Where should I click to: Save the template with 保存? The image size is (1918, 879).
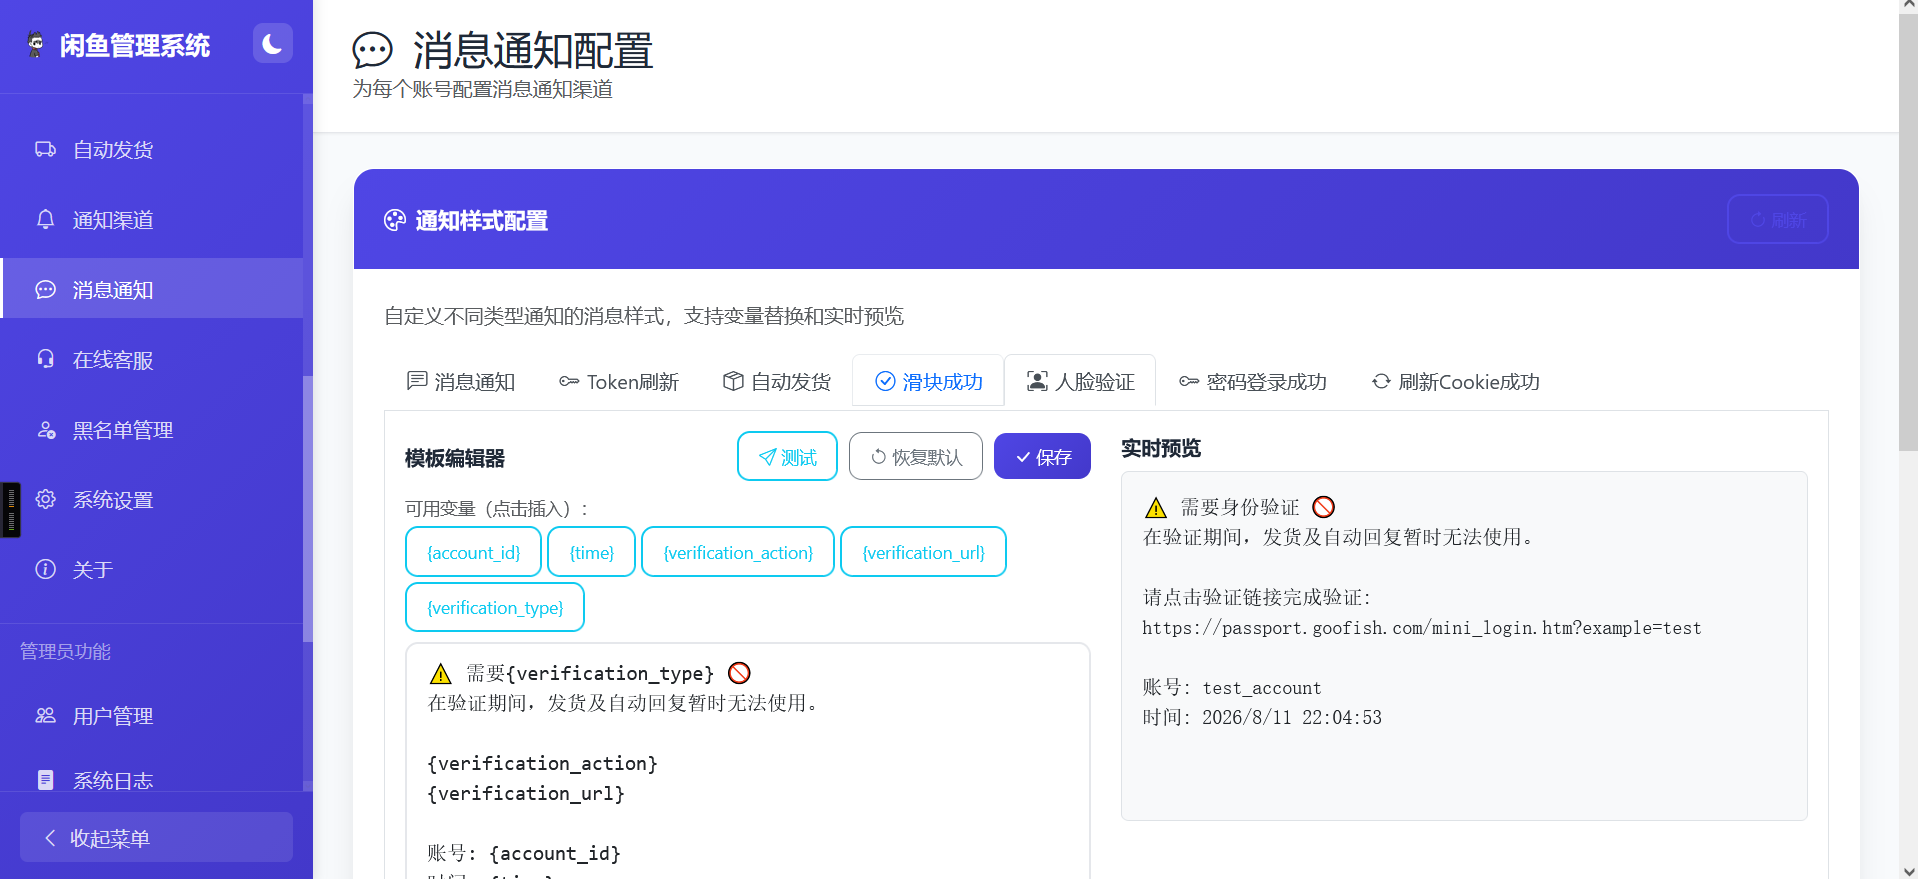(x=1042, y=456)
